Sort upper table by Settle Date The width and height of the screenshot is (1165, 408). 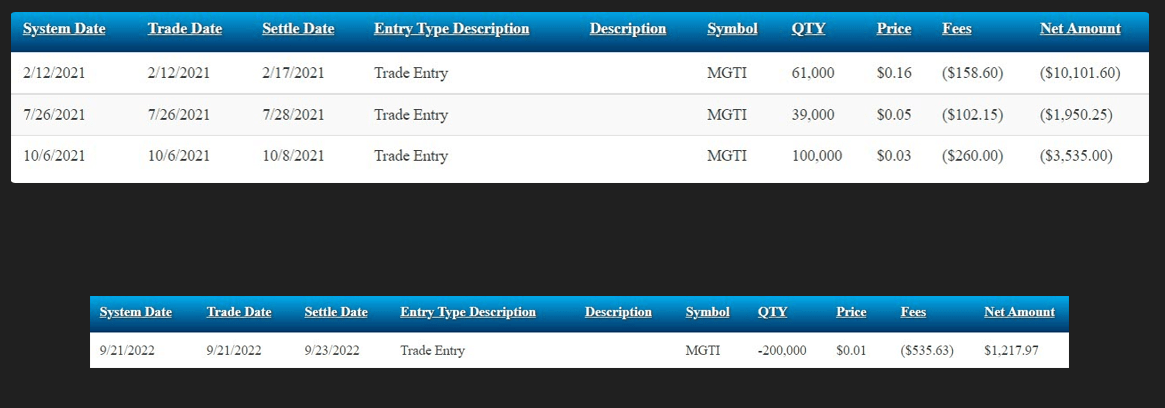[x=298, y=29]
